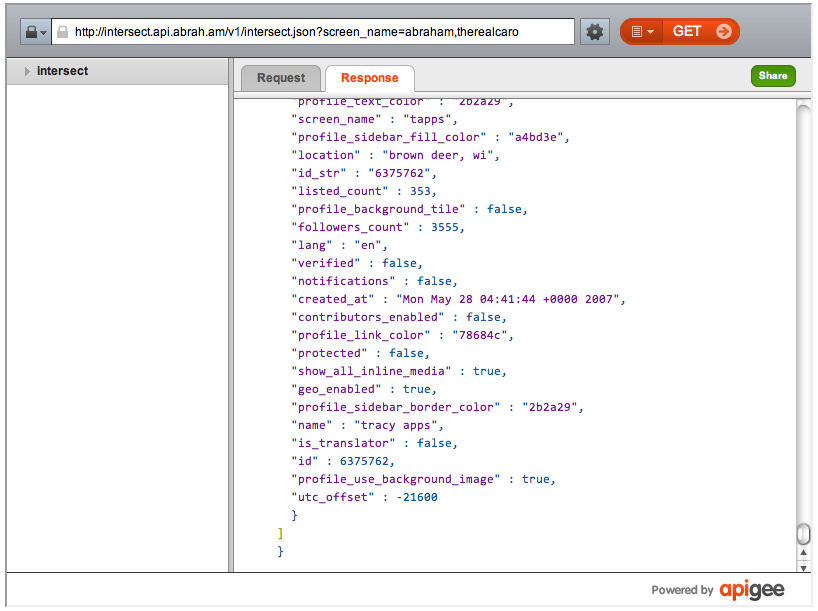Open the apigee logo link
Screen dimensions: 818x611
(752, 590)
